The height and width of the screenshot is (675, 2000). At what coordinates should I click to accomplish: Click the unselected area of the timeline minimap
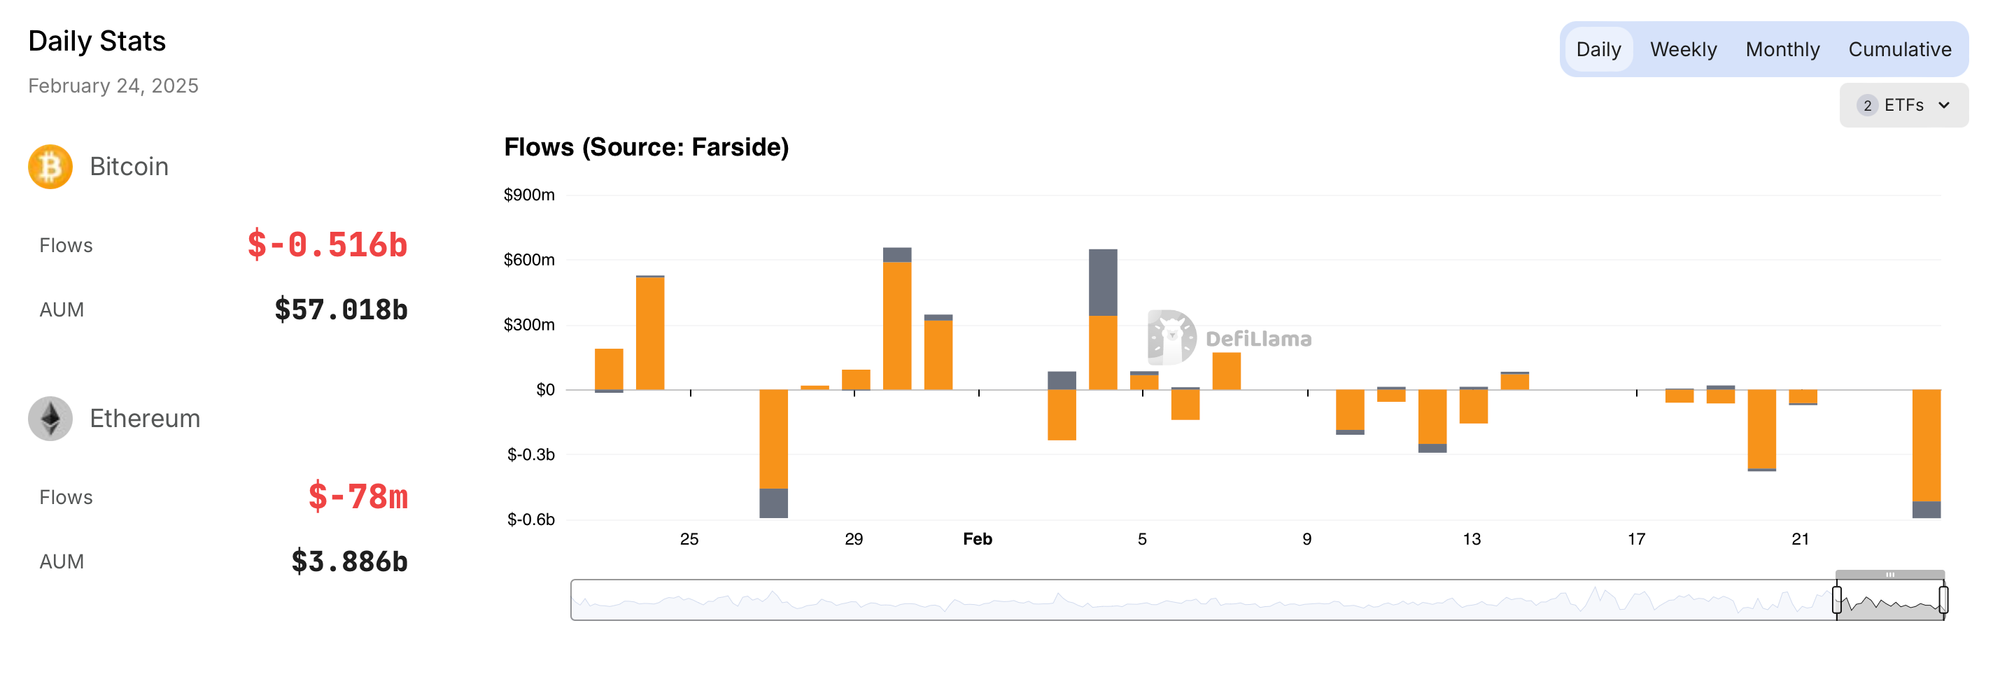[1200, 600]
